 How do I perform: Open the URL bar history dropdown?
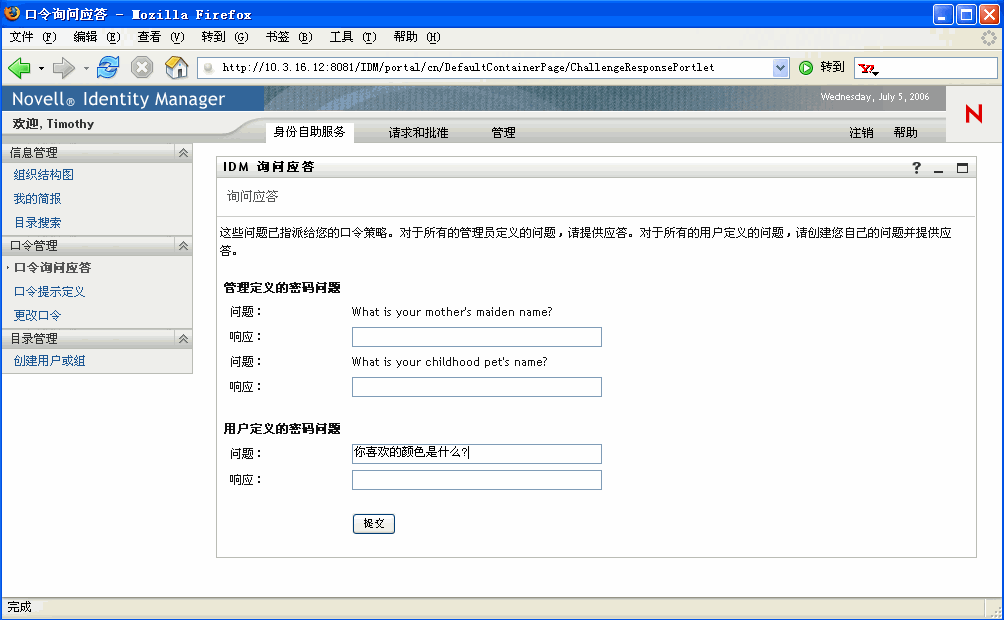(x=780, y=67)
